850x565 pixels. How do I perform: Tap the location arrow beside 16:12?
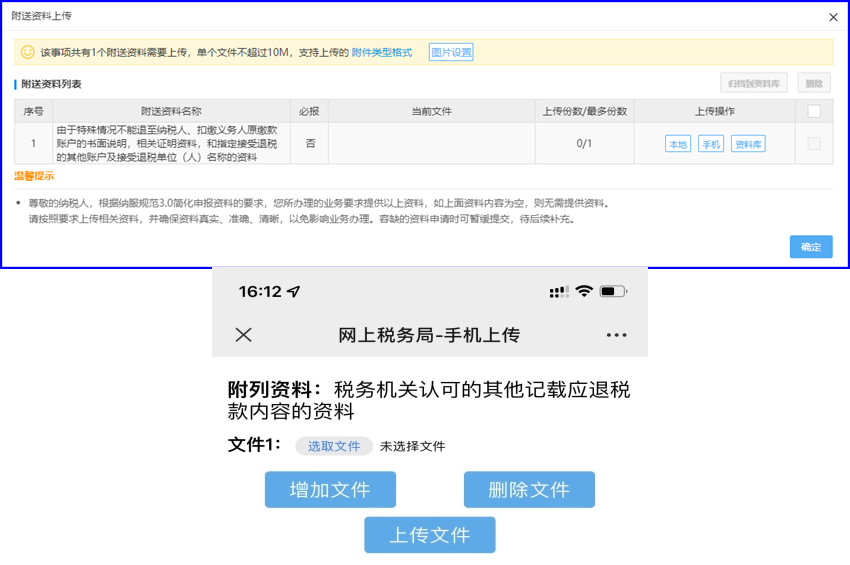pyautogui.click(x=293, y=291)
